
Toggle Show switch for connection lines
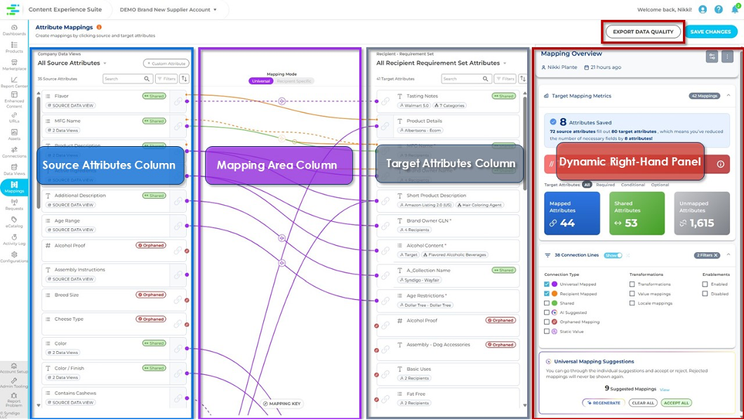click(613, 255)
